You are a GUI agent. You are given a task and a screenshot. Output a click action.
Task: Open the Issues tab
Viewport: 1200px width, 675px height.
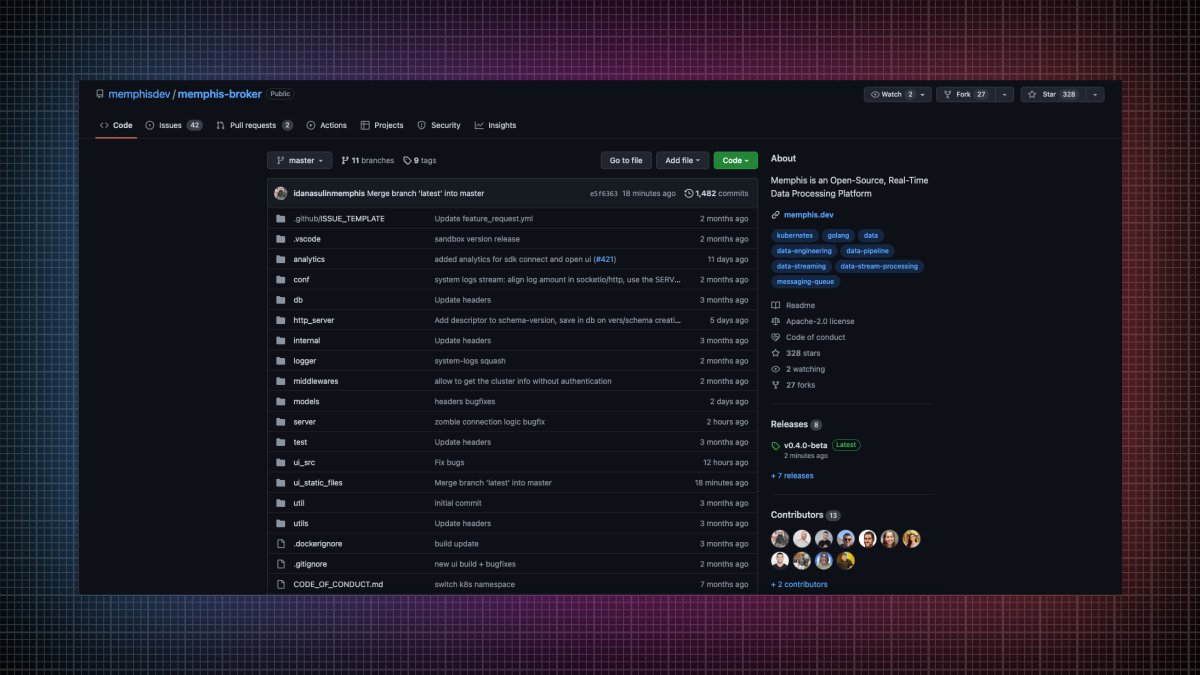click(173, 125)
